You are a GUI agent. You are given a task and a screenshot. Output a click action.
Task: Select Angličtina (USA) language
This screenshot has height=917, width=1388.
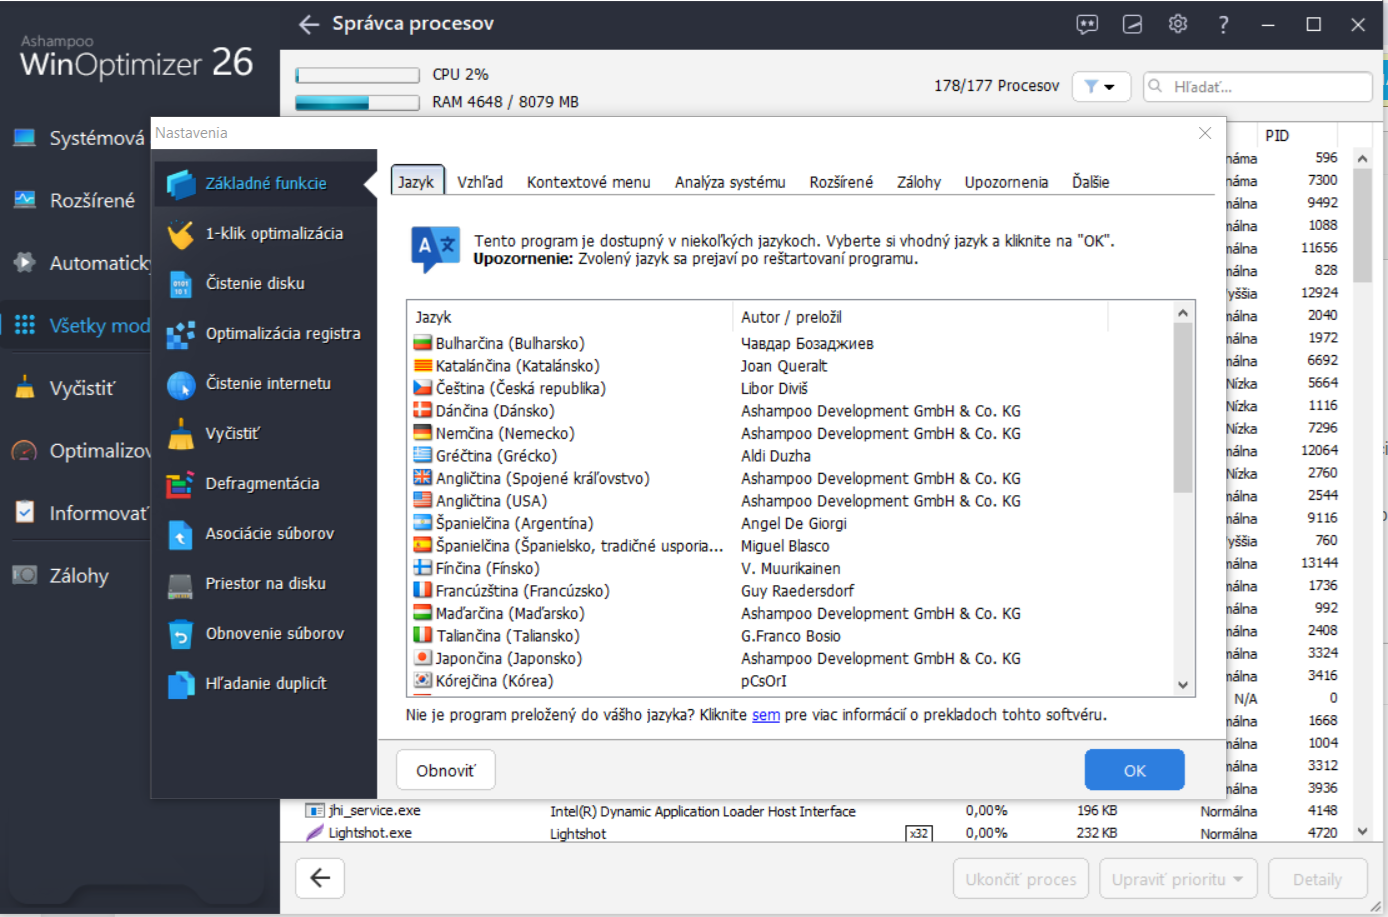[x=790, y=501]
